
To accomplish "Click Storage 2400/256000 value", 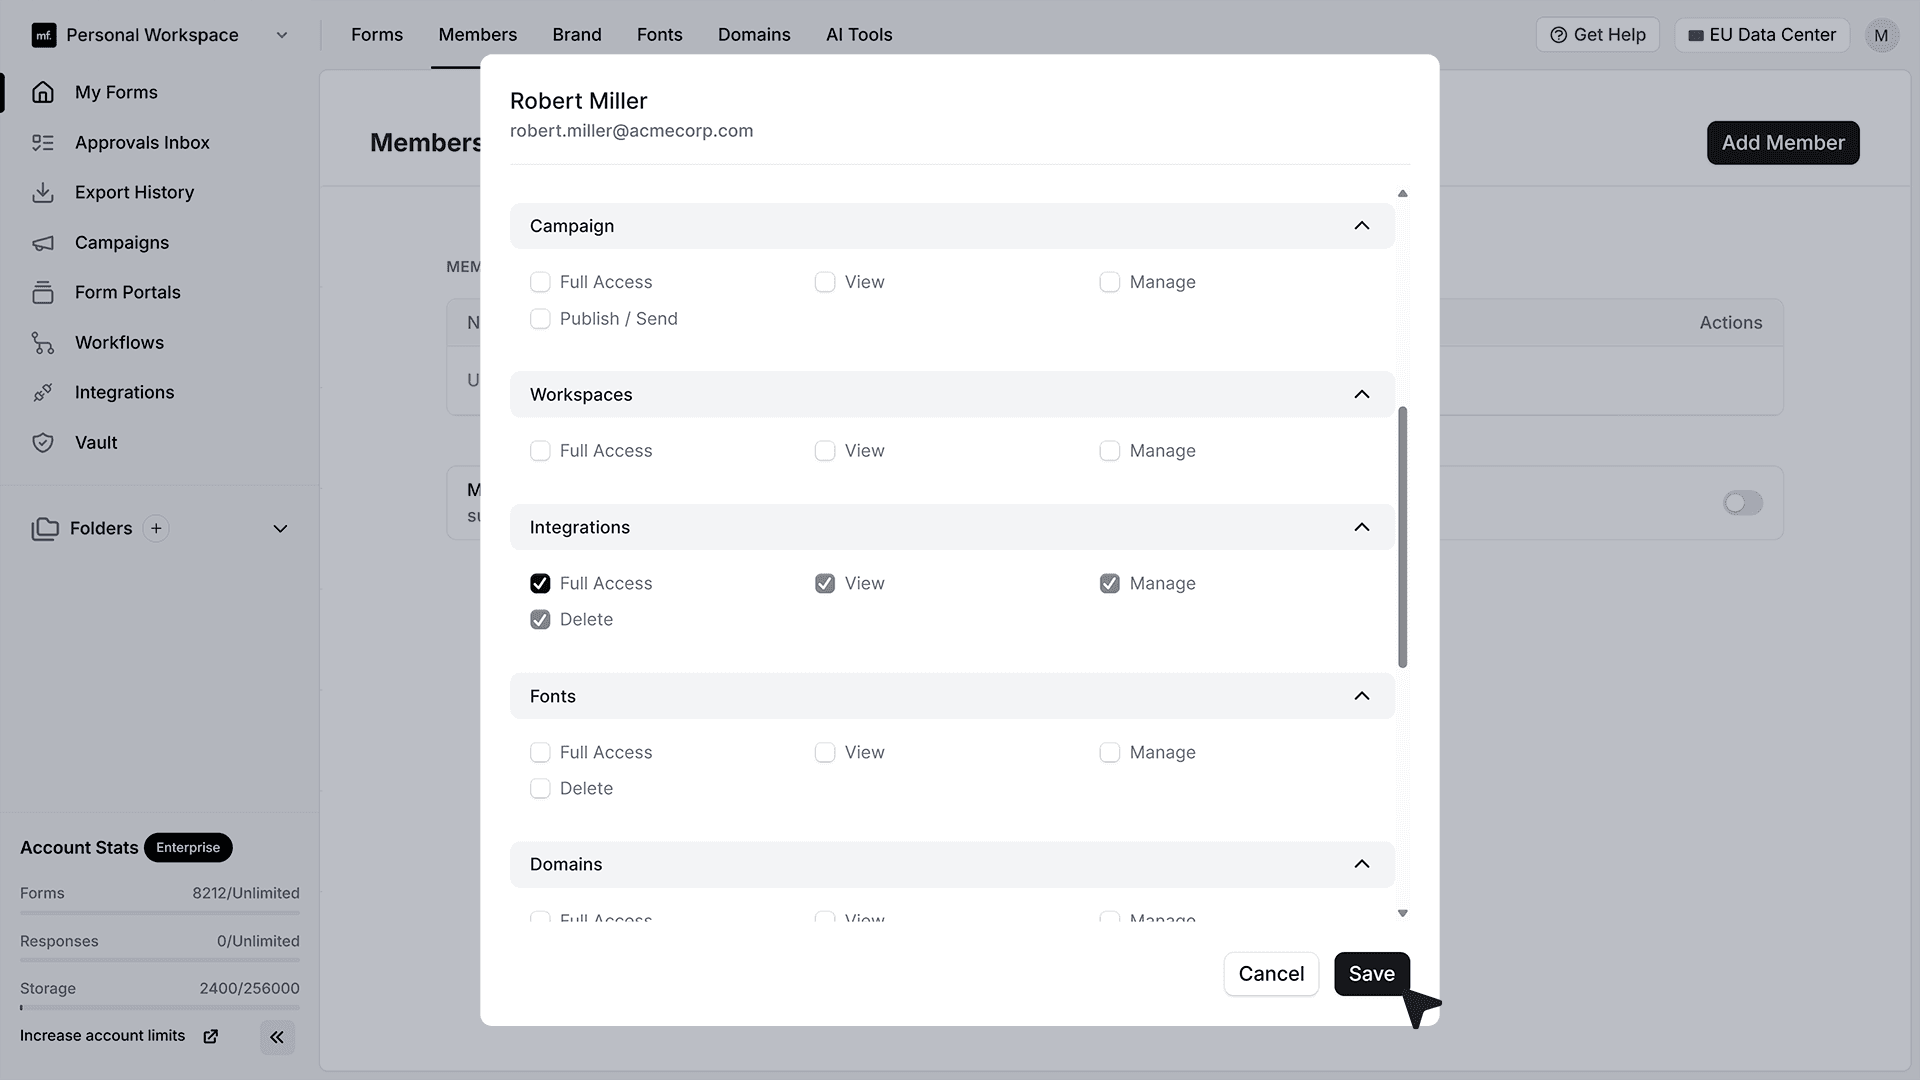I will [x=249, y=988].
